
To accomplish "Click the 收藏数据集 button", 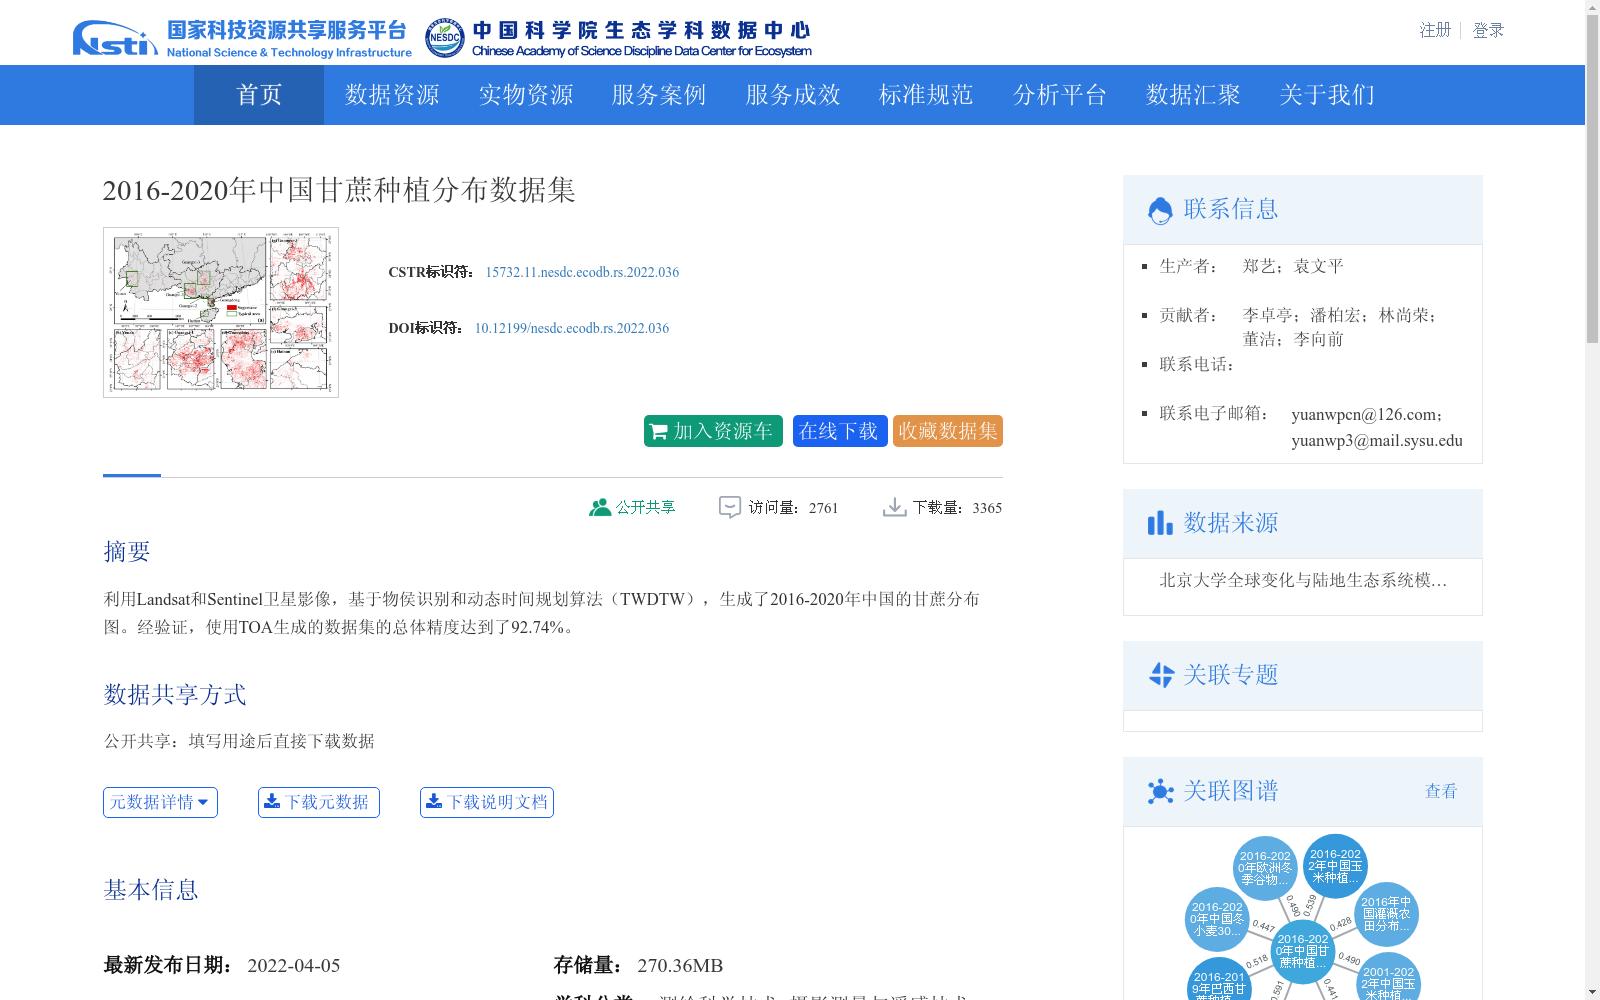I will tap(948, 431).
